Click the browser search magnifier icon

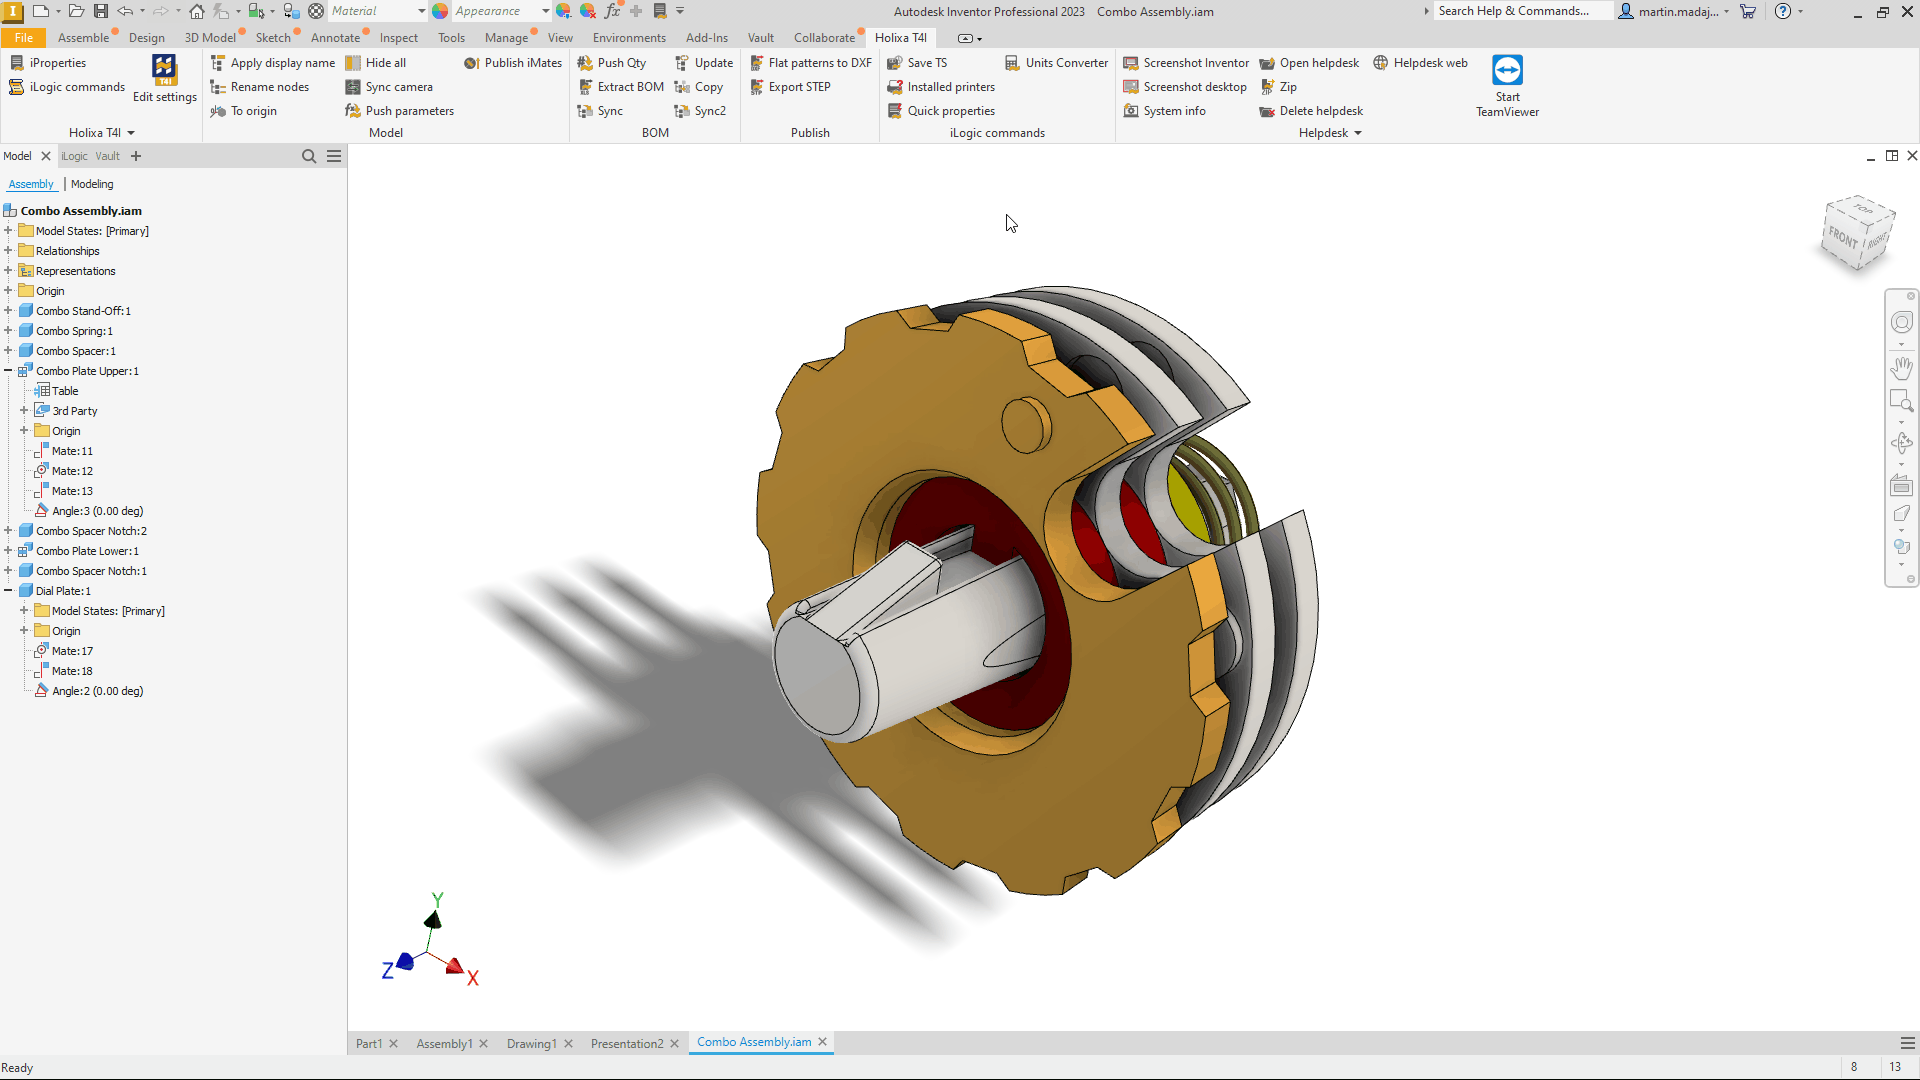click(x=309, y=156)
